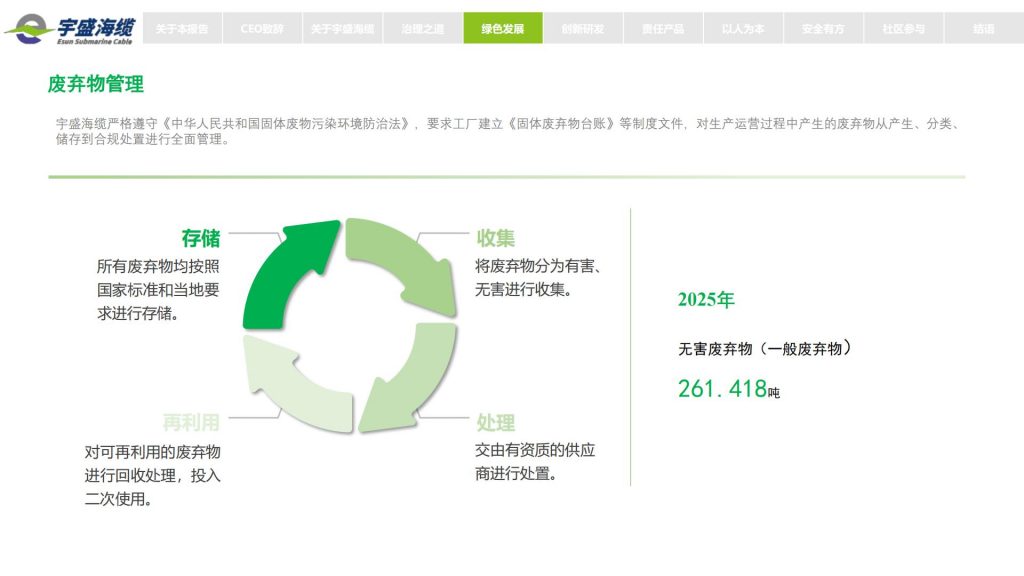Jump to the 结语 tab
This screenshot has height=576, width=1024.
(983, 29)
